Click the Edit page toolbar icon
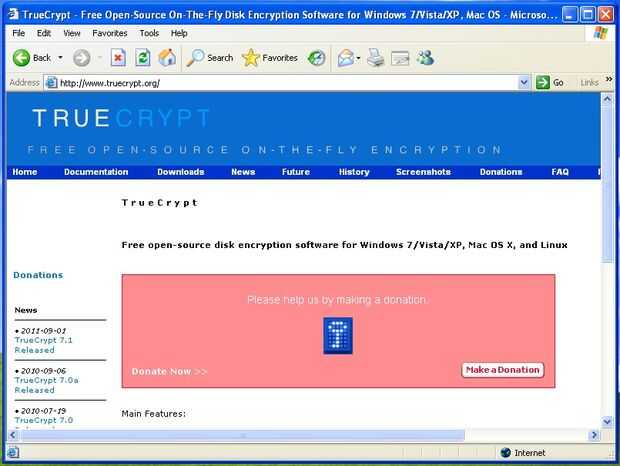620x466 pixels. click(400, 58)
